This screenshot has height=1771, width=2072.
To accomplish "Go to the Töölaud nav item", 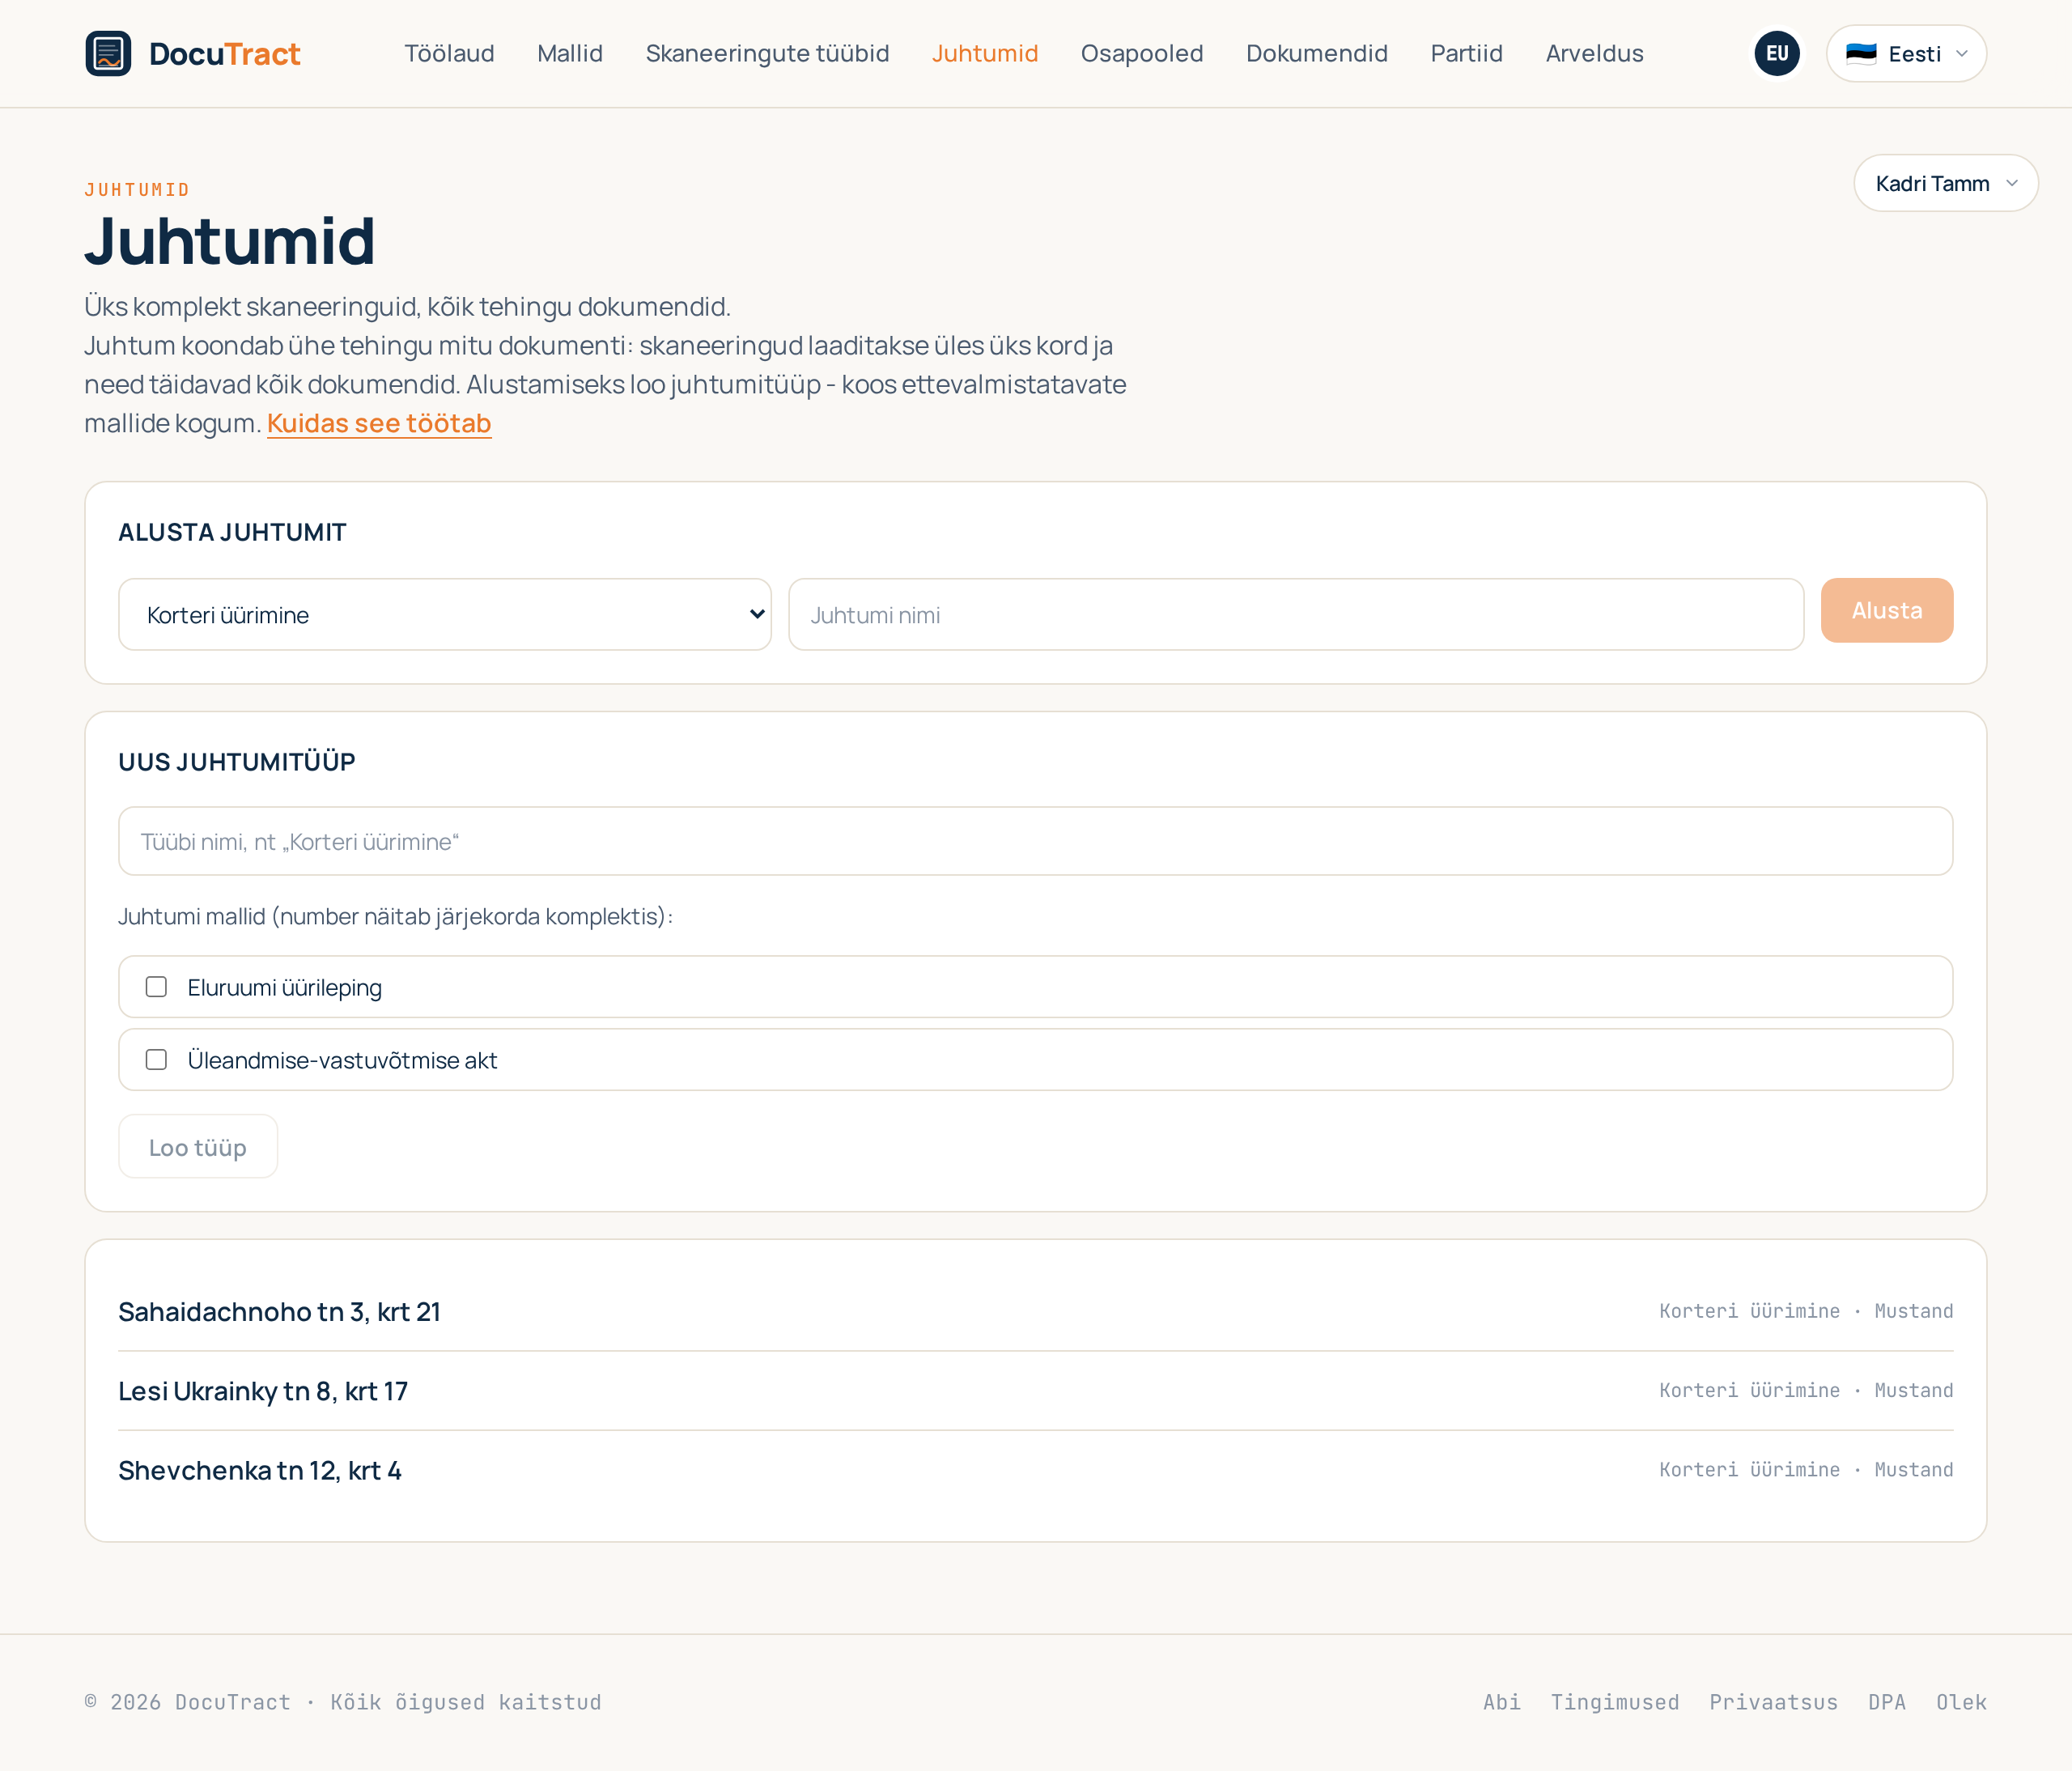I will click(449, 53).
